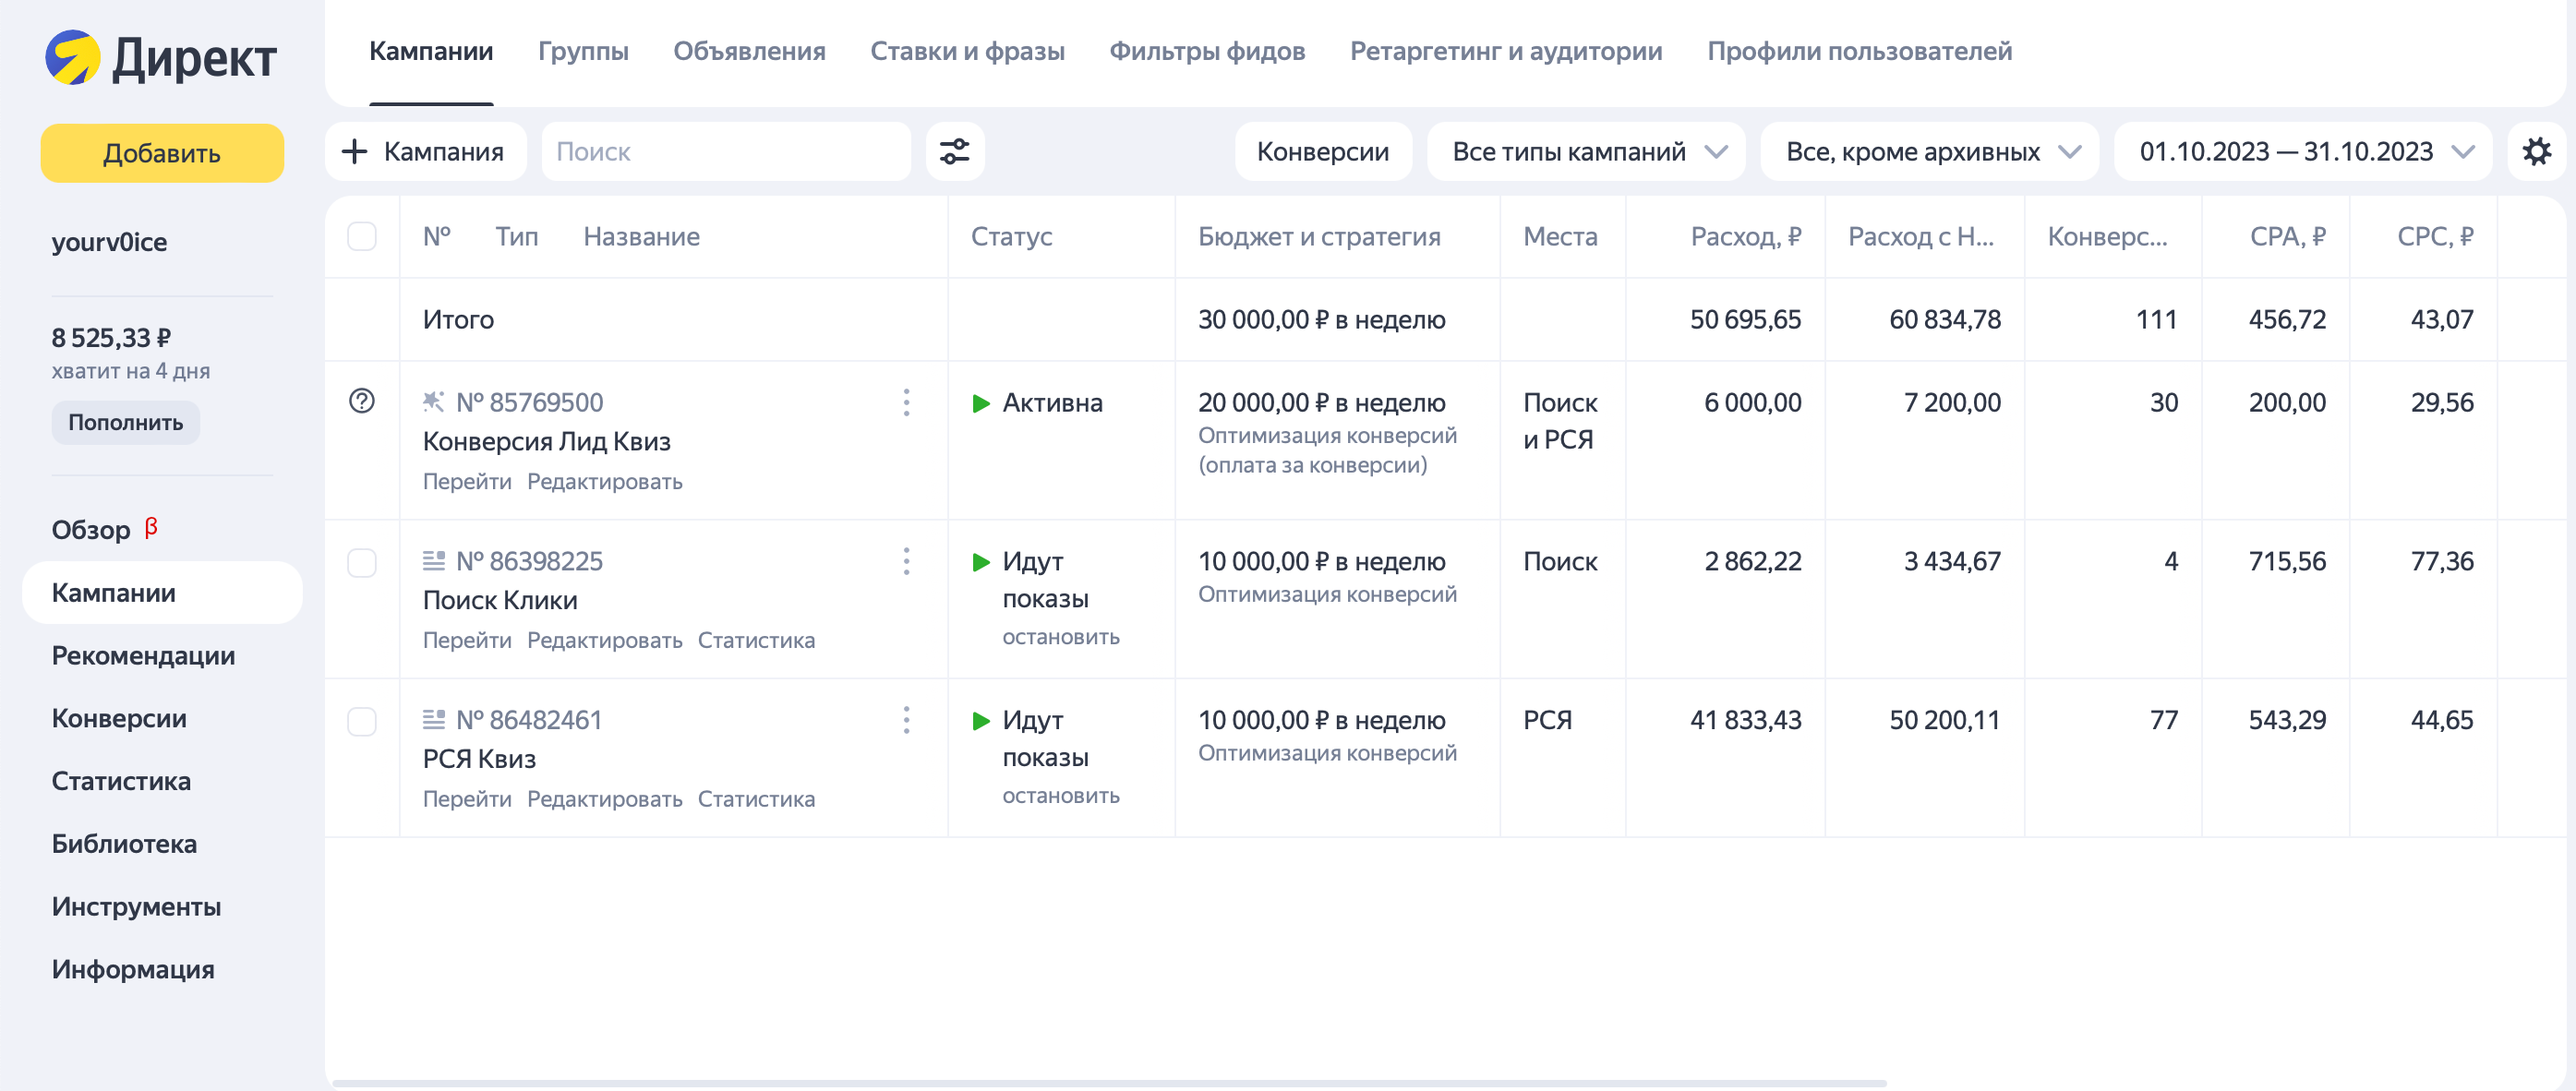
Task: Check the РСЯ Квиз campaign checkbox
Action: coord(362,722)
